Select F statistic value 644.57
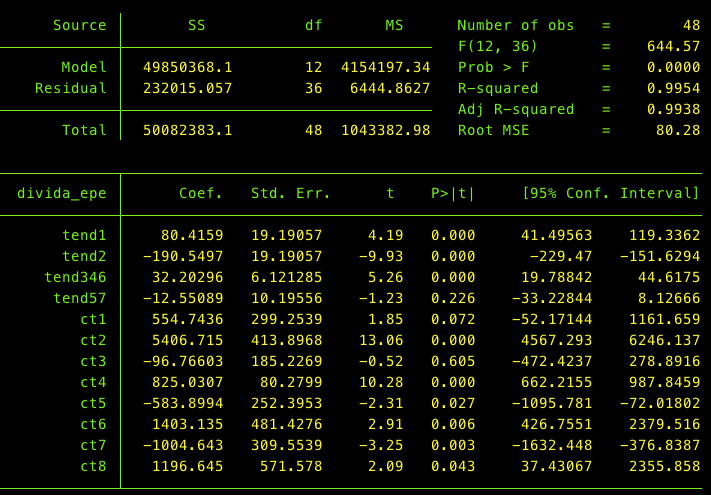The height and width of the screenshot is (495, 711). pos(673,46)
